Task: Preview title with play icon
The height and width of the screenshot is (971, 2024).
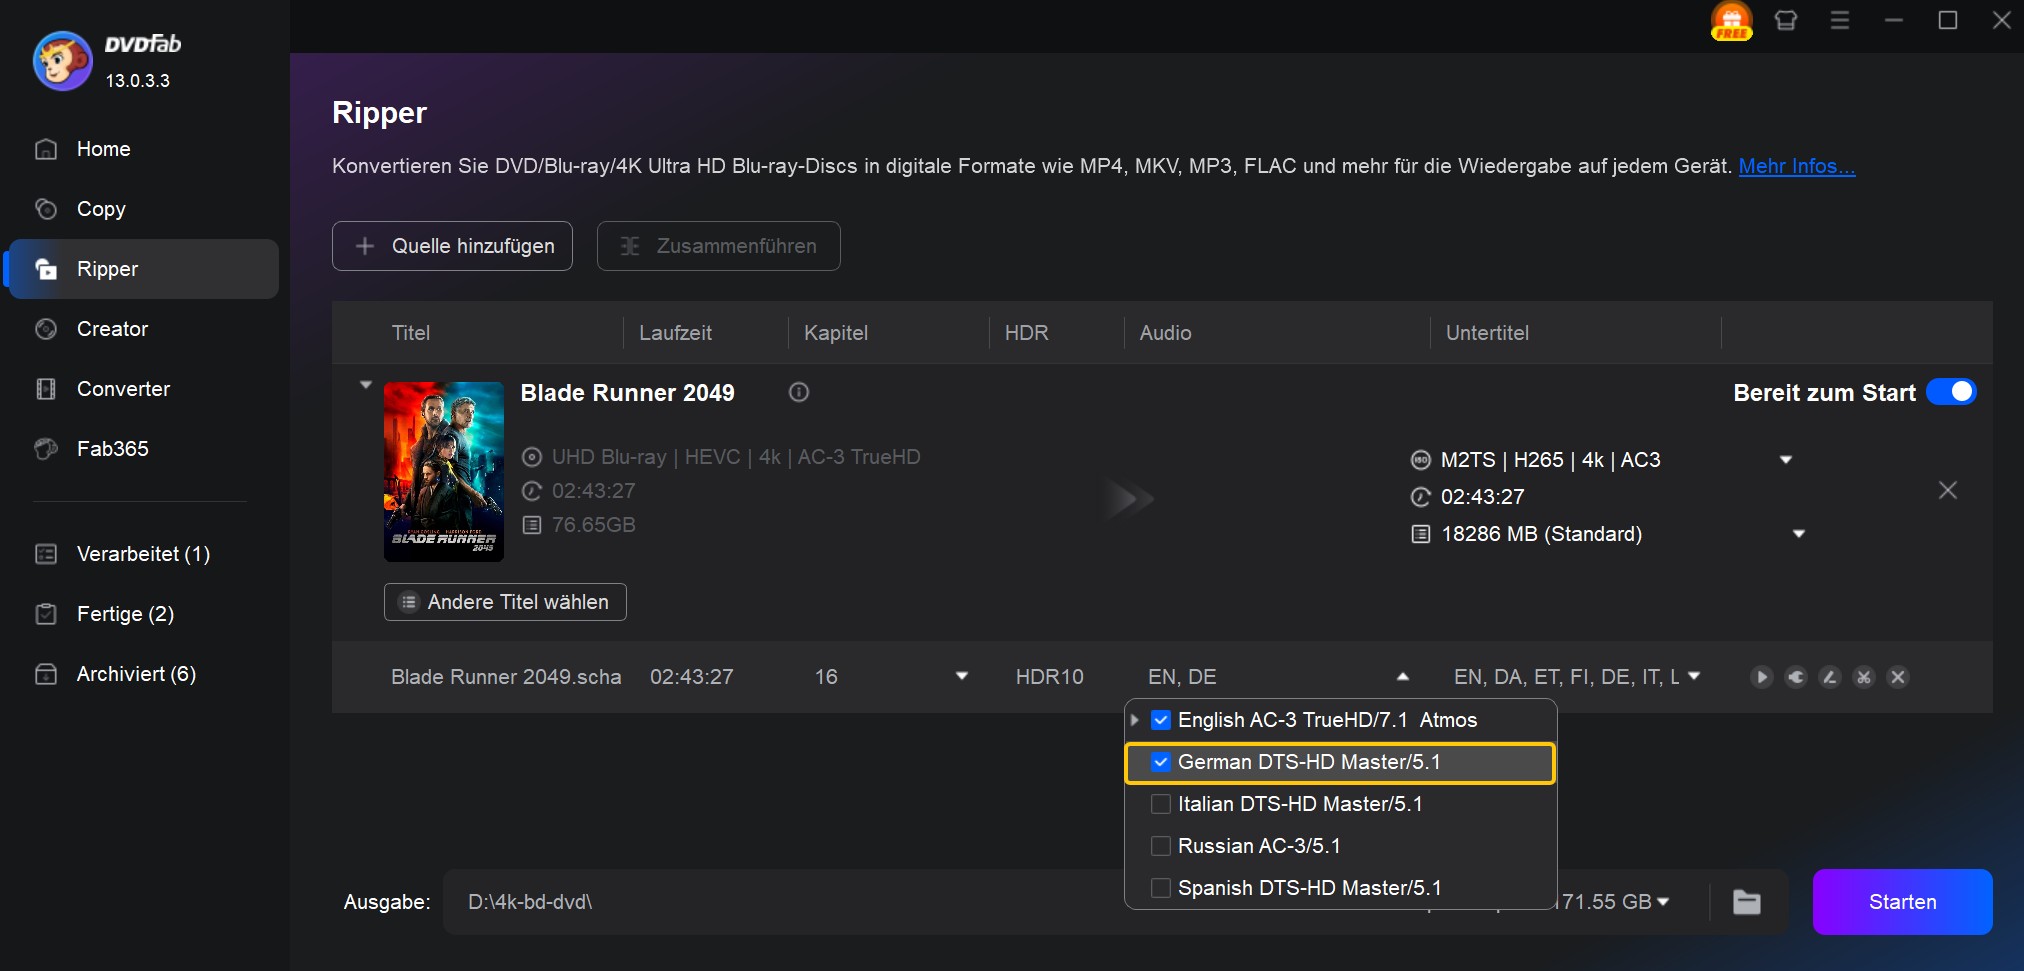Action: pyautogui.click(x=1762, y=677)
